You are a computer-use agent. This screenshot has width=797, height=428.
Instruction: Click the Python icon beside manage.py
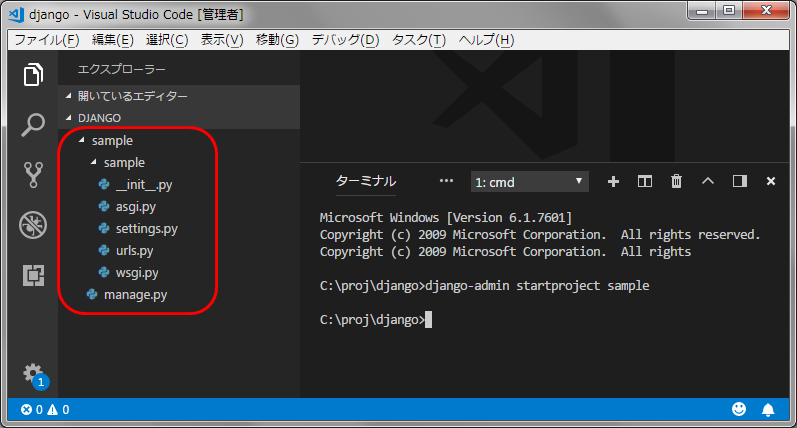click(x=92, y=294)
